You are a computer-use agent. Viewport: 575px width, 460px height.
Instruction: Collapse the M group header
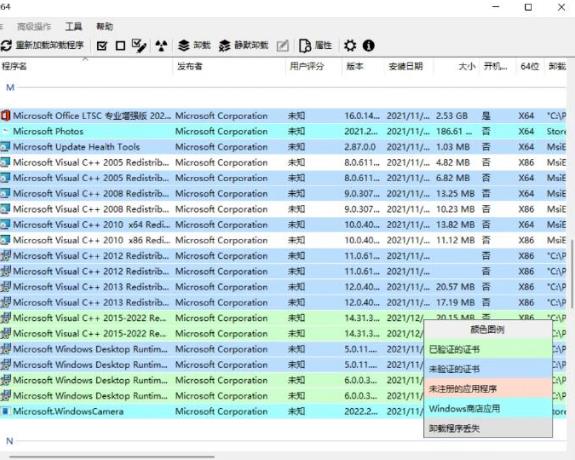[x=10, y=88]
